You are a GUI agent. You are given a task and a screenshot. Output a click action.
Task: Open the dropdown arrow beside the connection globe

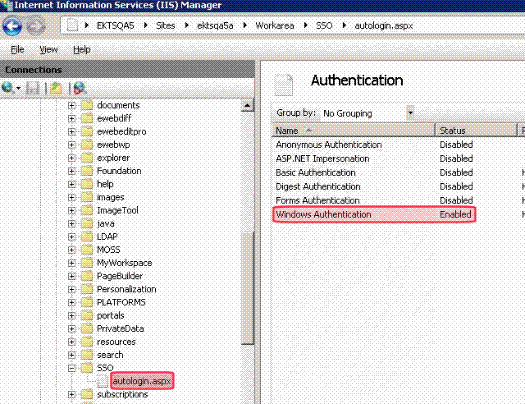18,88
